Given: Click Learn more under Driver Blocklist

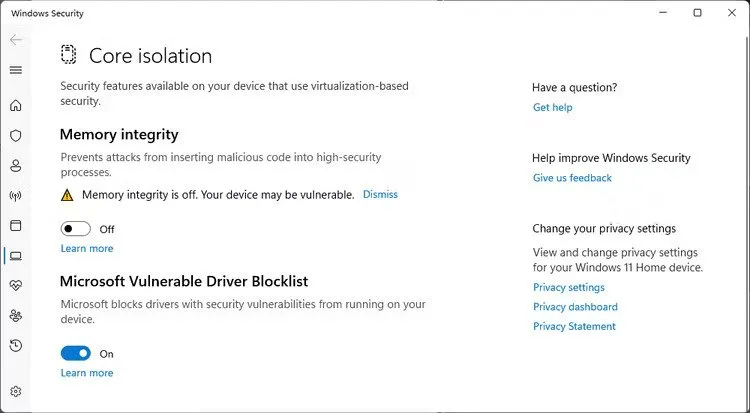Looking at the screenshot, I should (x=87, y=373).
